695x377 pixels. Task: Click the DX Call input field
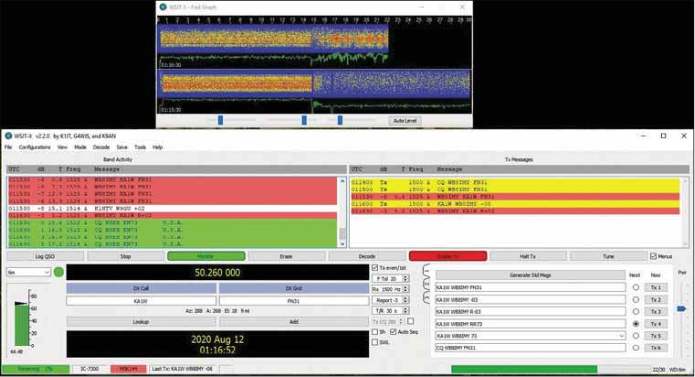click(x=141, y=301)
